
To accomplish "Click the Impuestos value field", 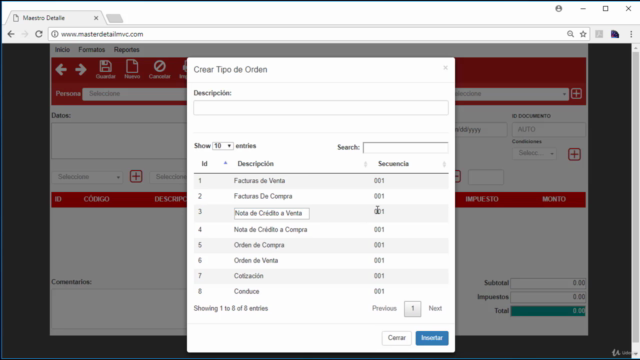I will 548,297.
